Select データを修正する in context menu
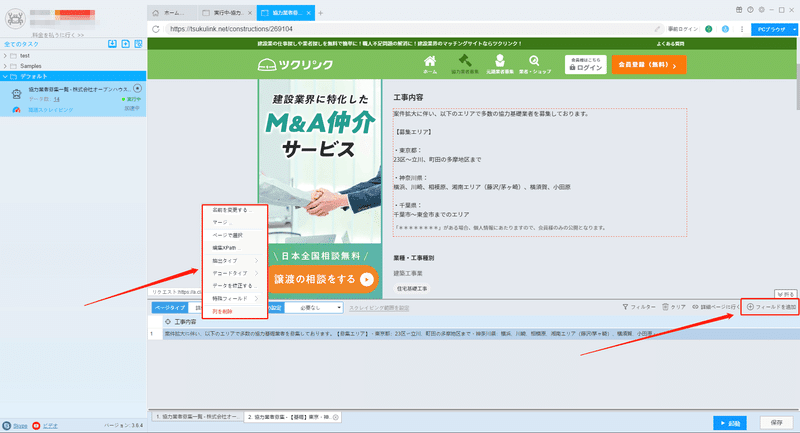The width and height of the screenshot is (800, 433). pyautogui.click(x=235, y=286)
